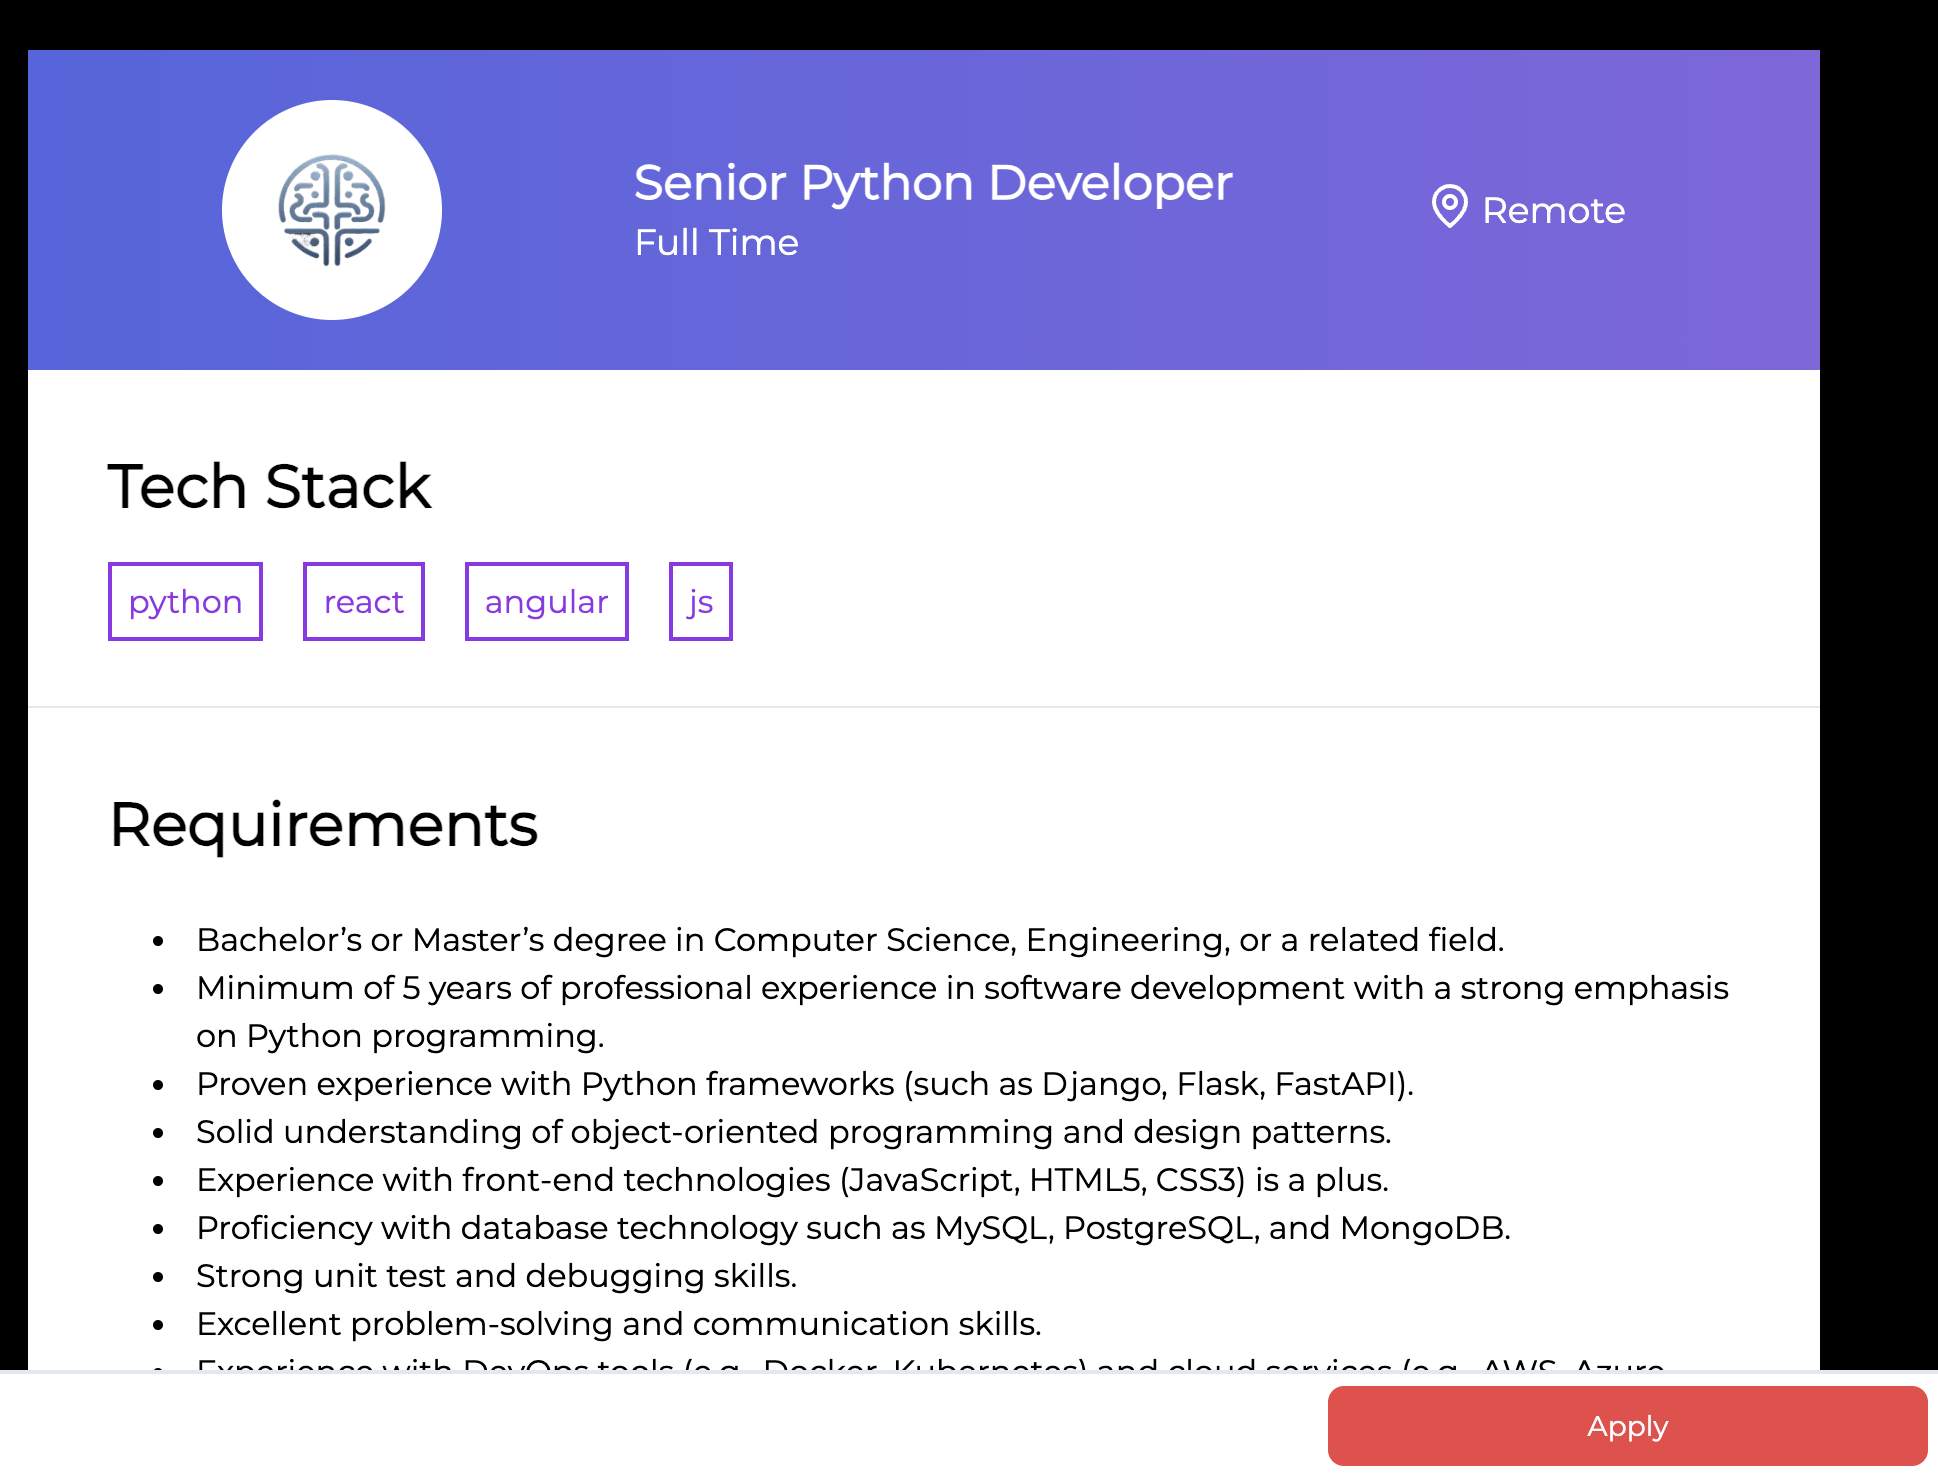Viewport: 1938px width, 1478px height.
Task: Click the Tech Stack heading
Action: (x=269, y=487)
